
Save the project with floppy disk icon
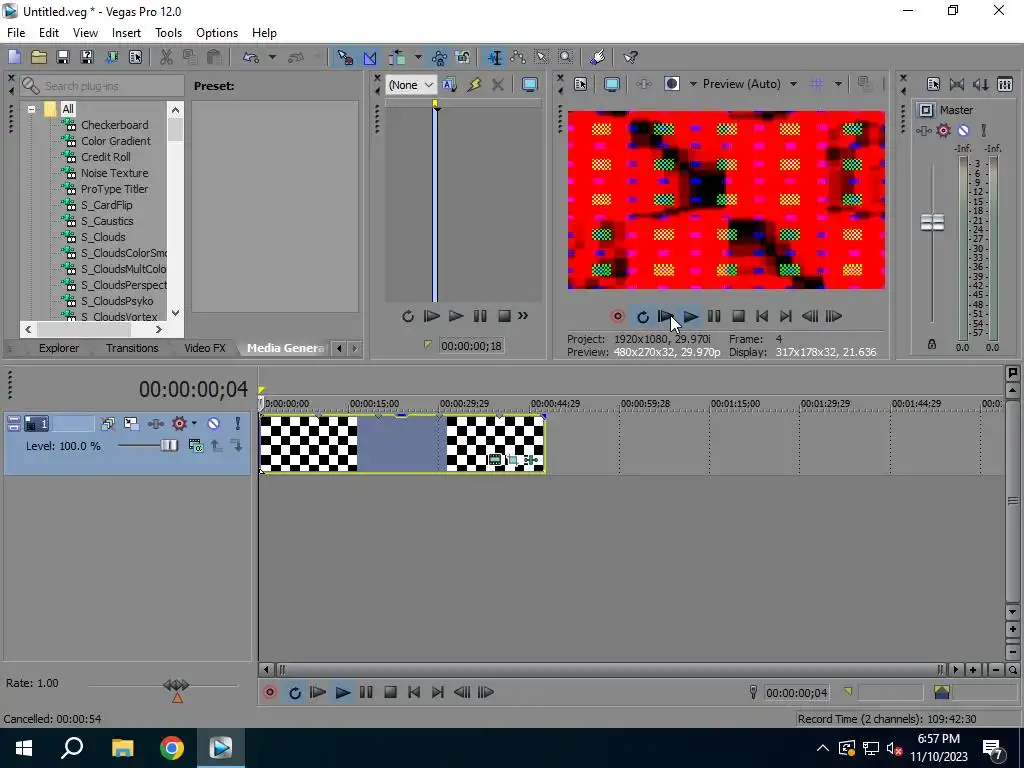point(63,57)
